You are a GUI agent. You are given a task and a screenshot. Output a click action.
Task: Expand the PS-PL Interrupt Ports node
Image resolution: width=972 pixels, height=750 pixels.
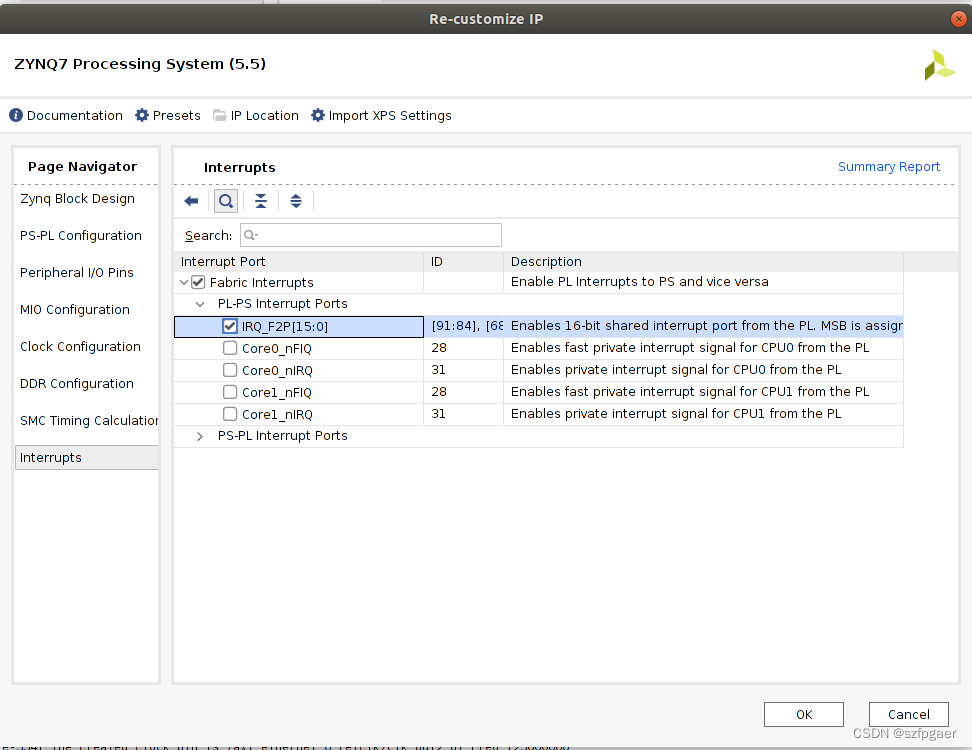[x=200, y=436]
